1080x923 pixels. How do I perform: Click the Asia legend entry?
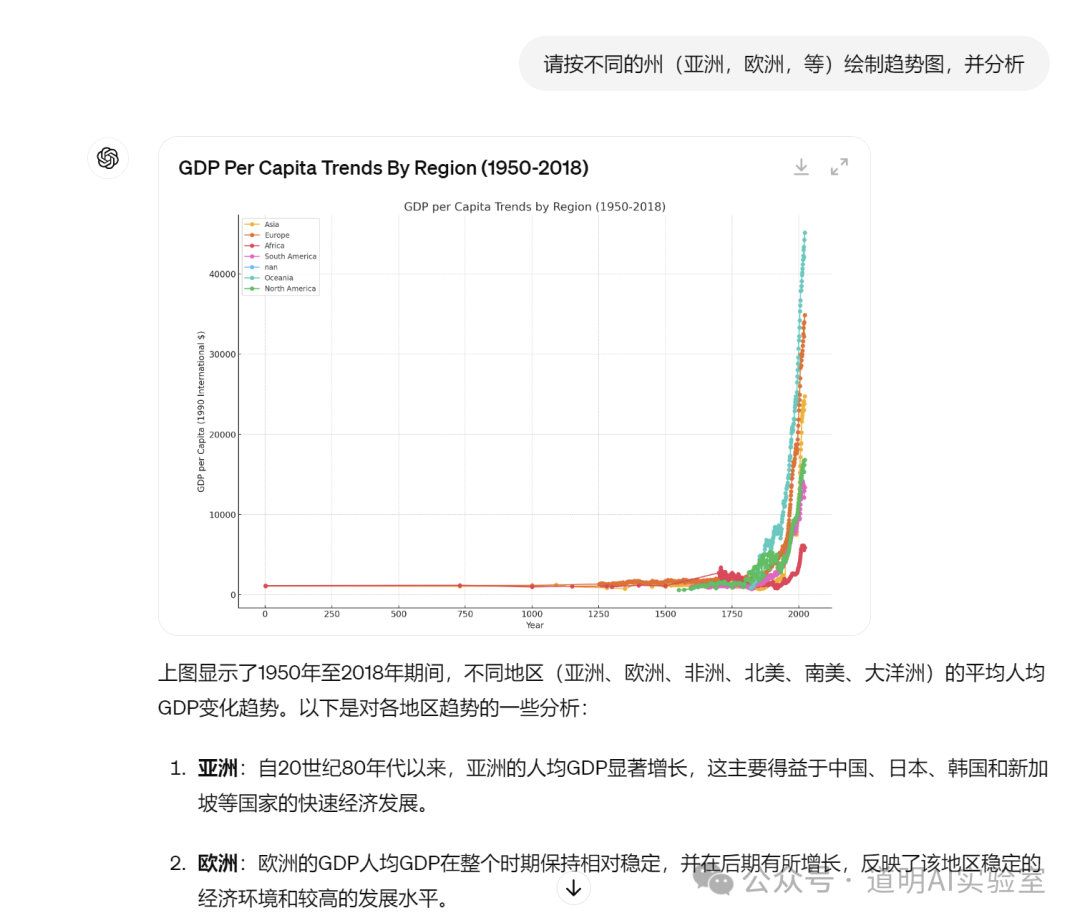pyautogui.click(x=271, y=225)
